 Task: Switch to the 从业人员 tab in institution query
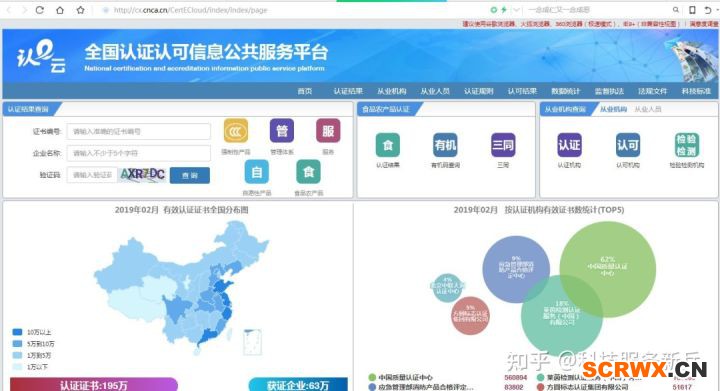point(648,109)
